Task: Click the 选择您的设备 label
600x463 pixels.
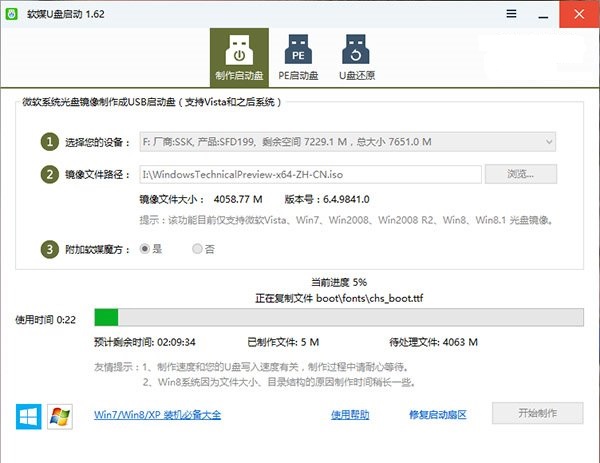Action: tap(97, 142)
